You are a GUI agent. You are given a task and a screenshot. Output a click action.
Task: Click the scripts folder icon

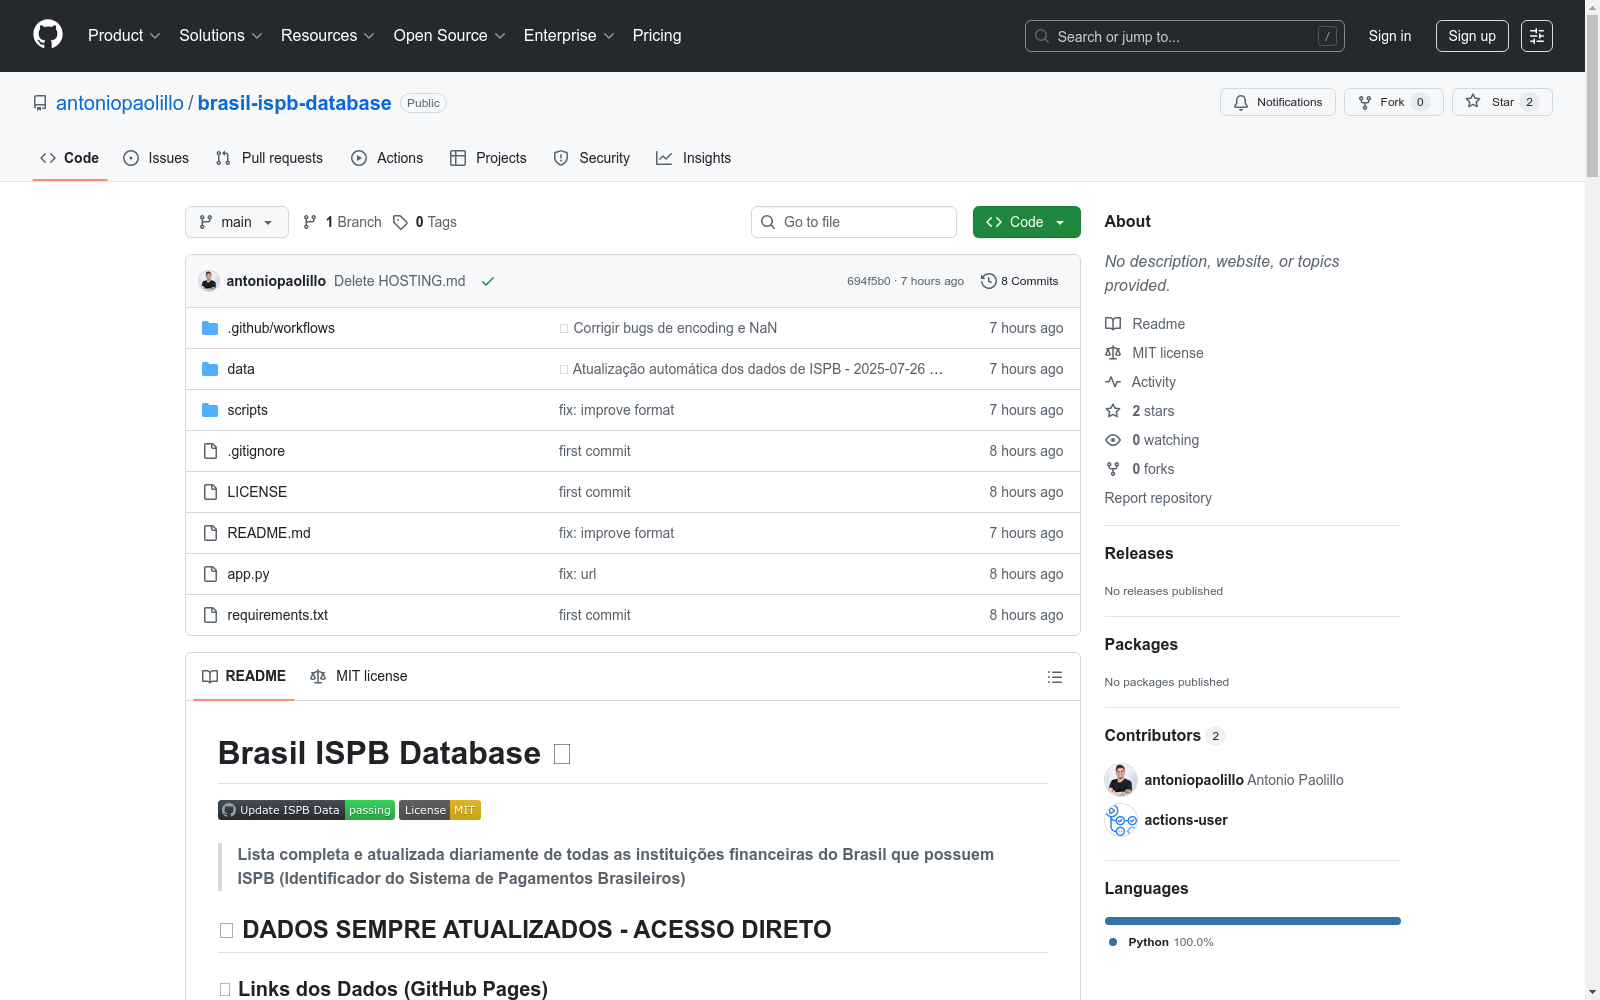point(210,410)
